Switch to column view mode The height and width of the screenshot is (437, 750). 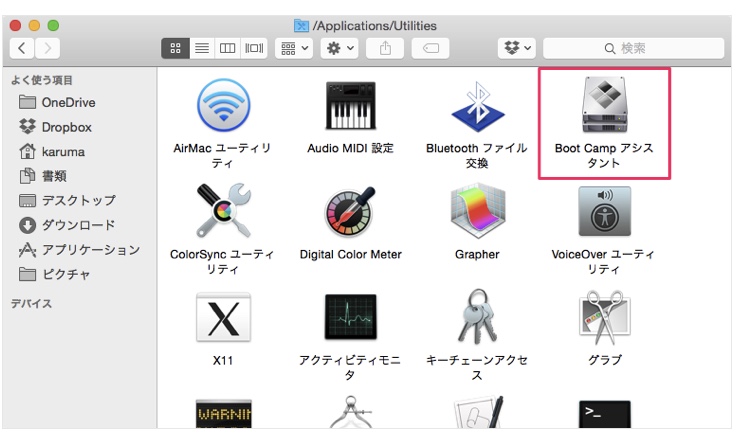click(227, 48)
